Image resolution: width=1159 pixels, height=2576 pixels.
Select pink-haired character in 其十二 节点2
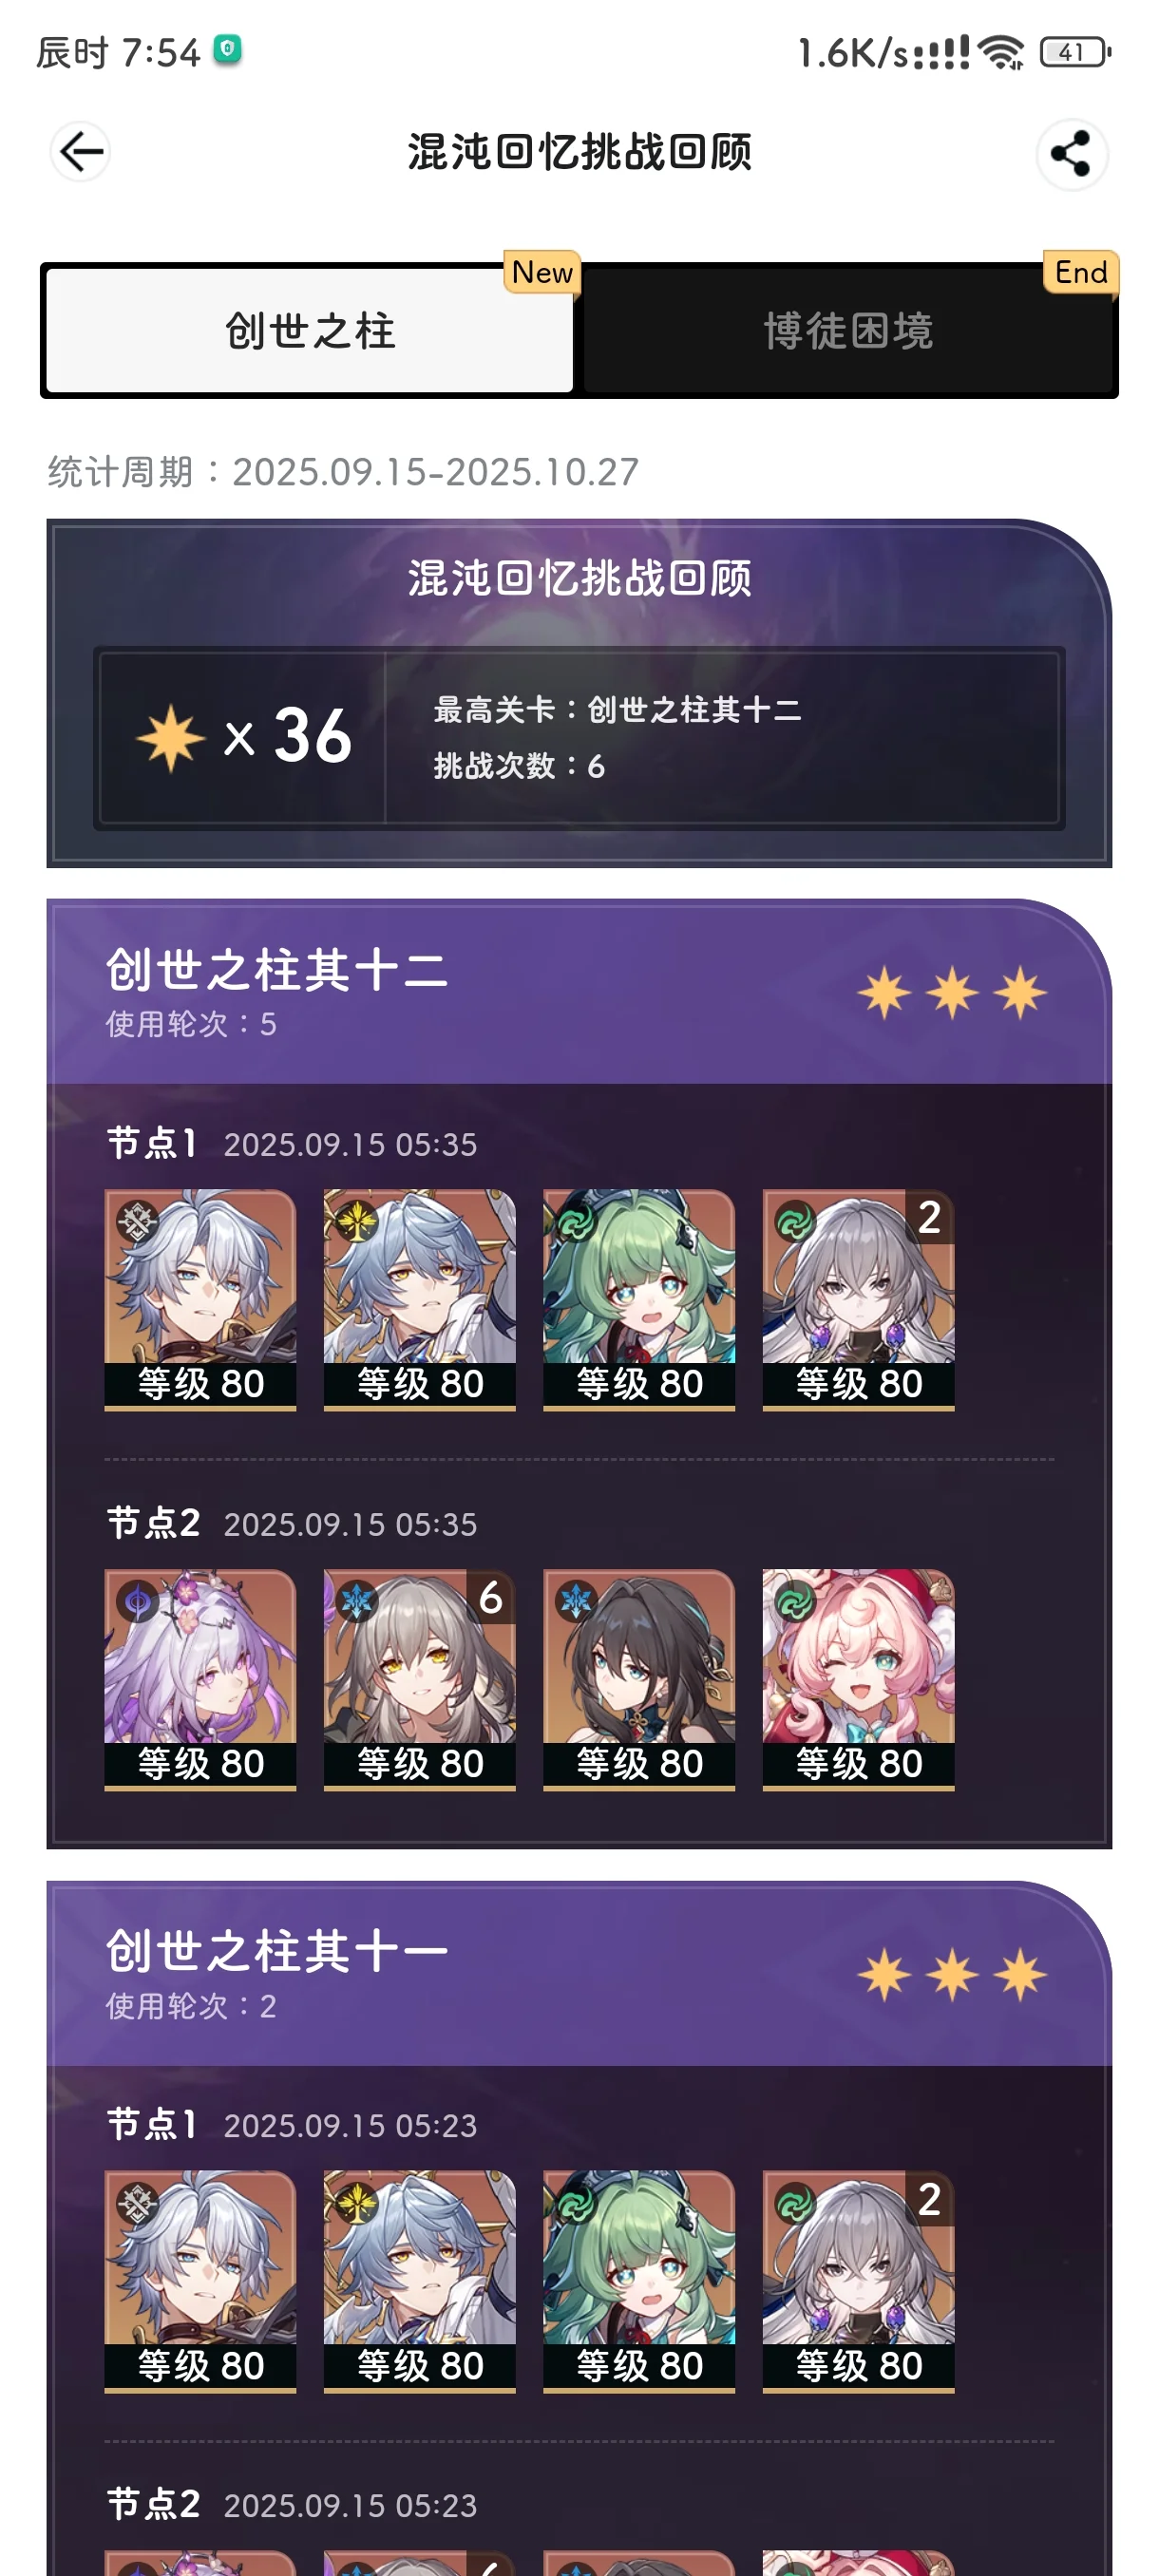pyautogui.click(x=858, y=1679)
